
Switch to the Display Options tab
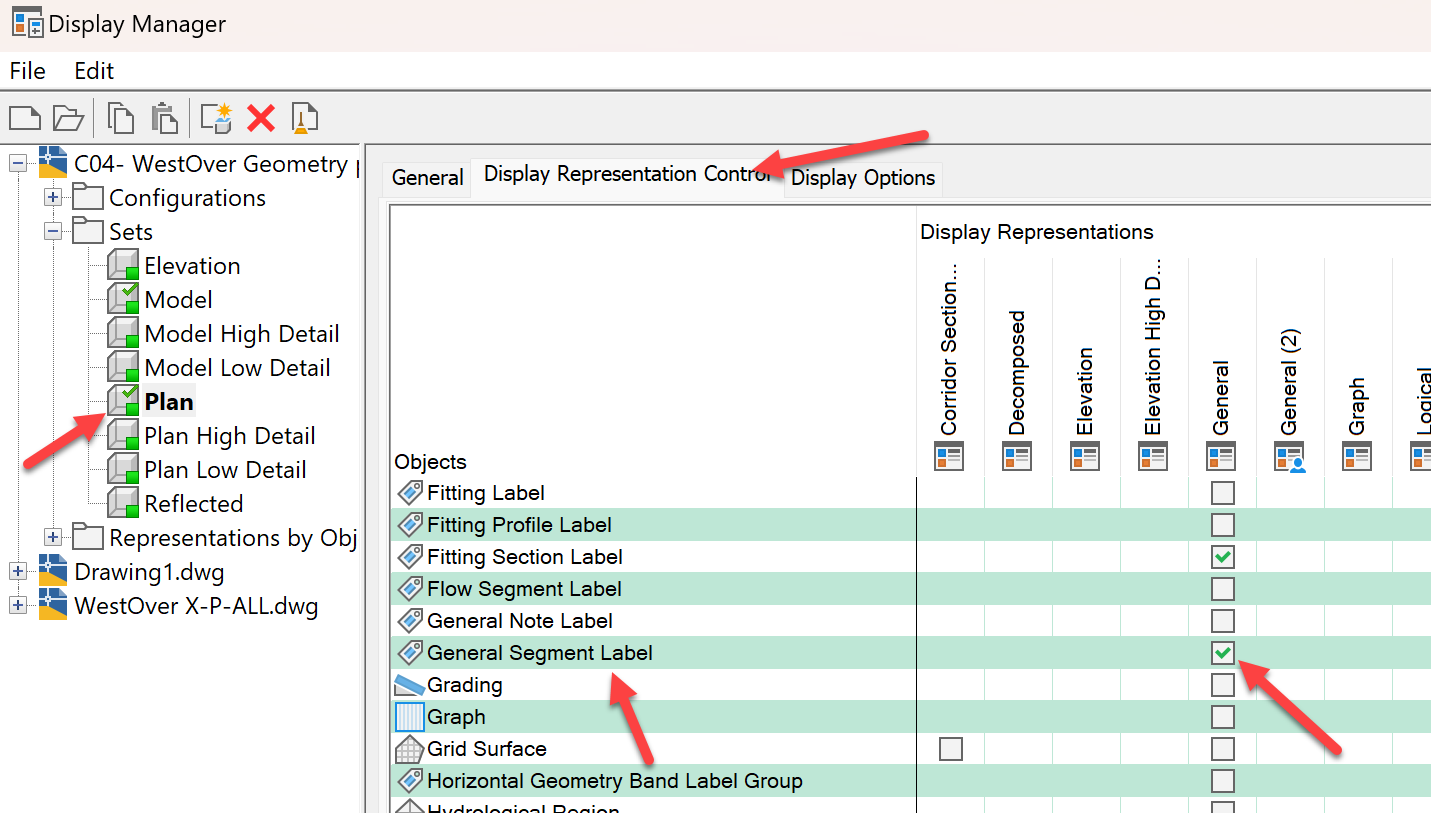click(862, 178)
